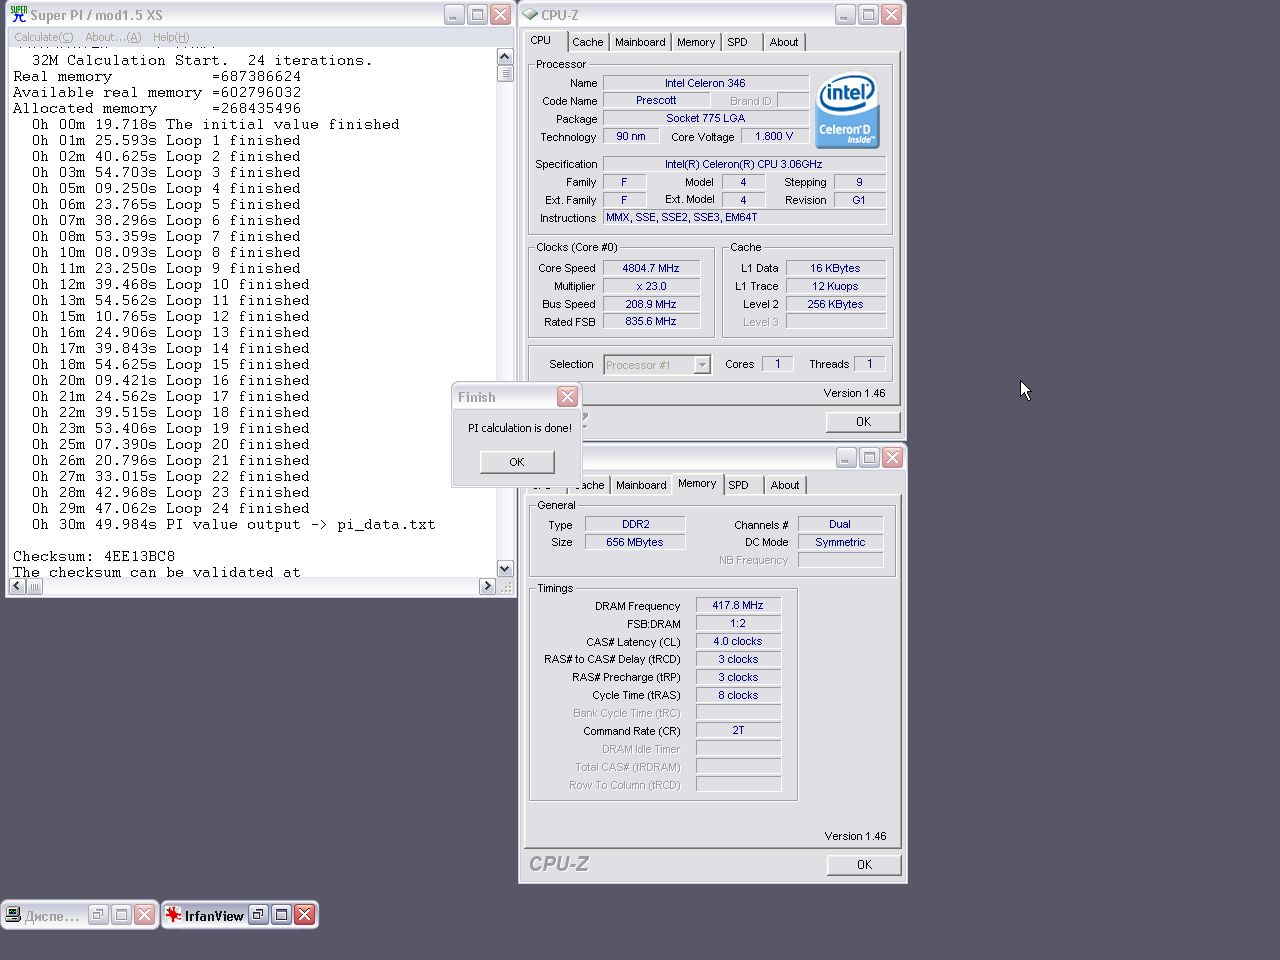Click the Intel Celeron 346 name field
This screenshot has height=960, width=1280.
[705, 83]
